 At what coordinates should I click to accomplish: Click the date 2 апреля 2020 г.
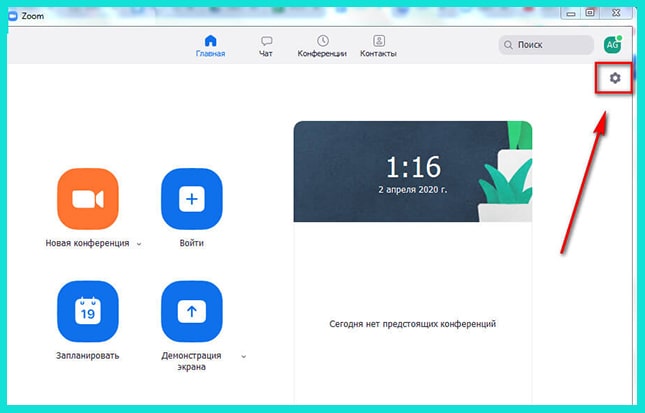click(413, 190)
